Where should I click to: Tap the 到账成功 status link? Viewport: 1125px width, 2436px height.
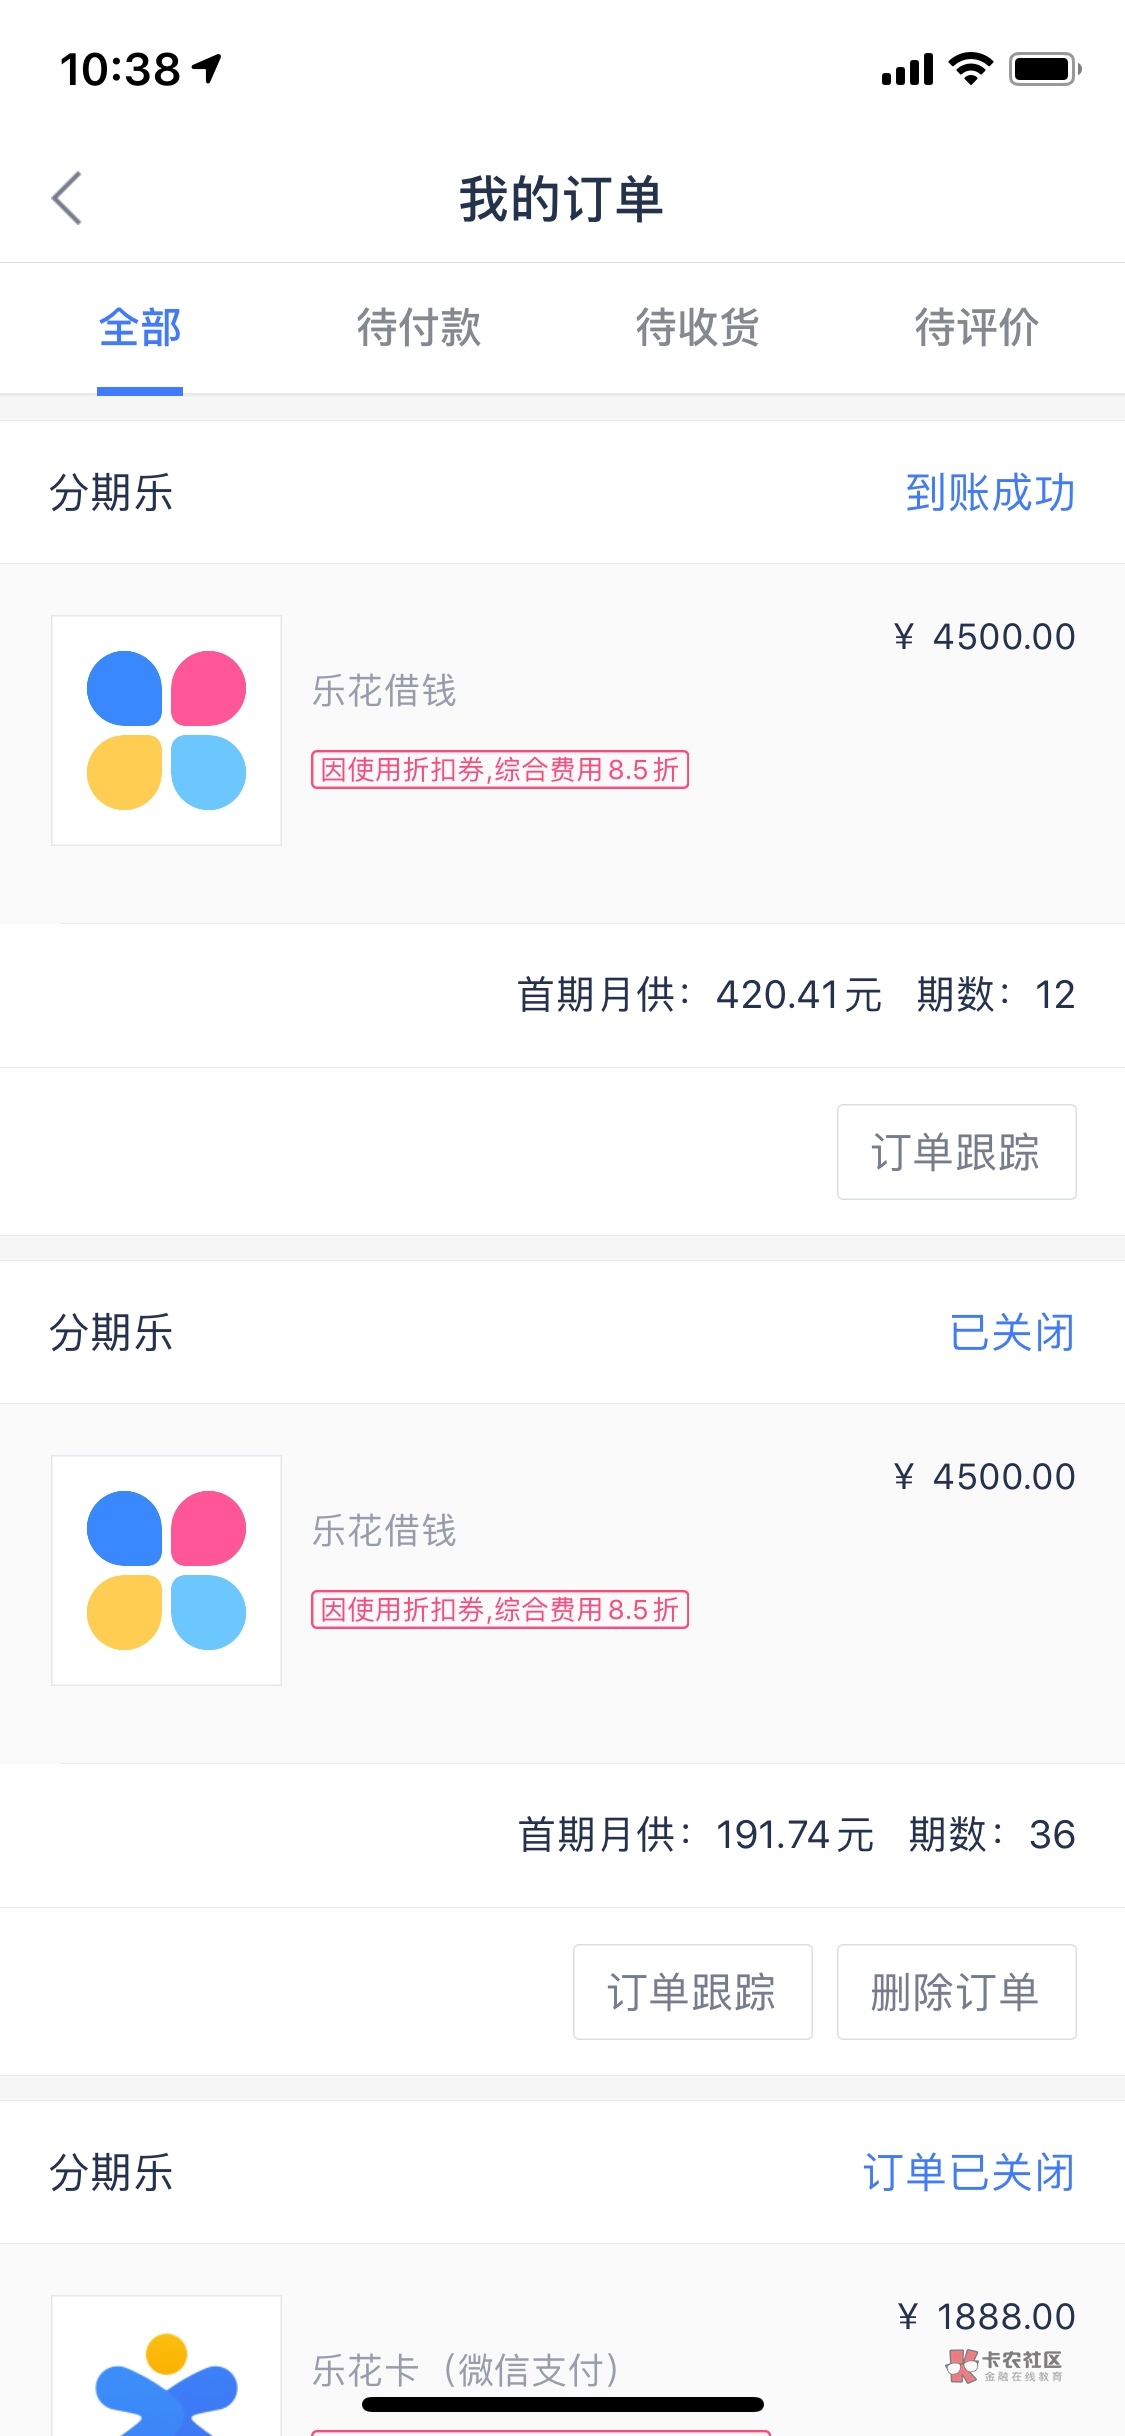pos(990,493)
